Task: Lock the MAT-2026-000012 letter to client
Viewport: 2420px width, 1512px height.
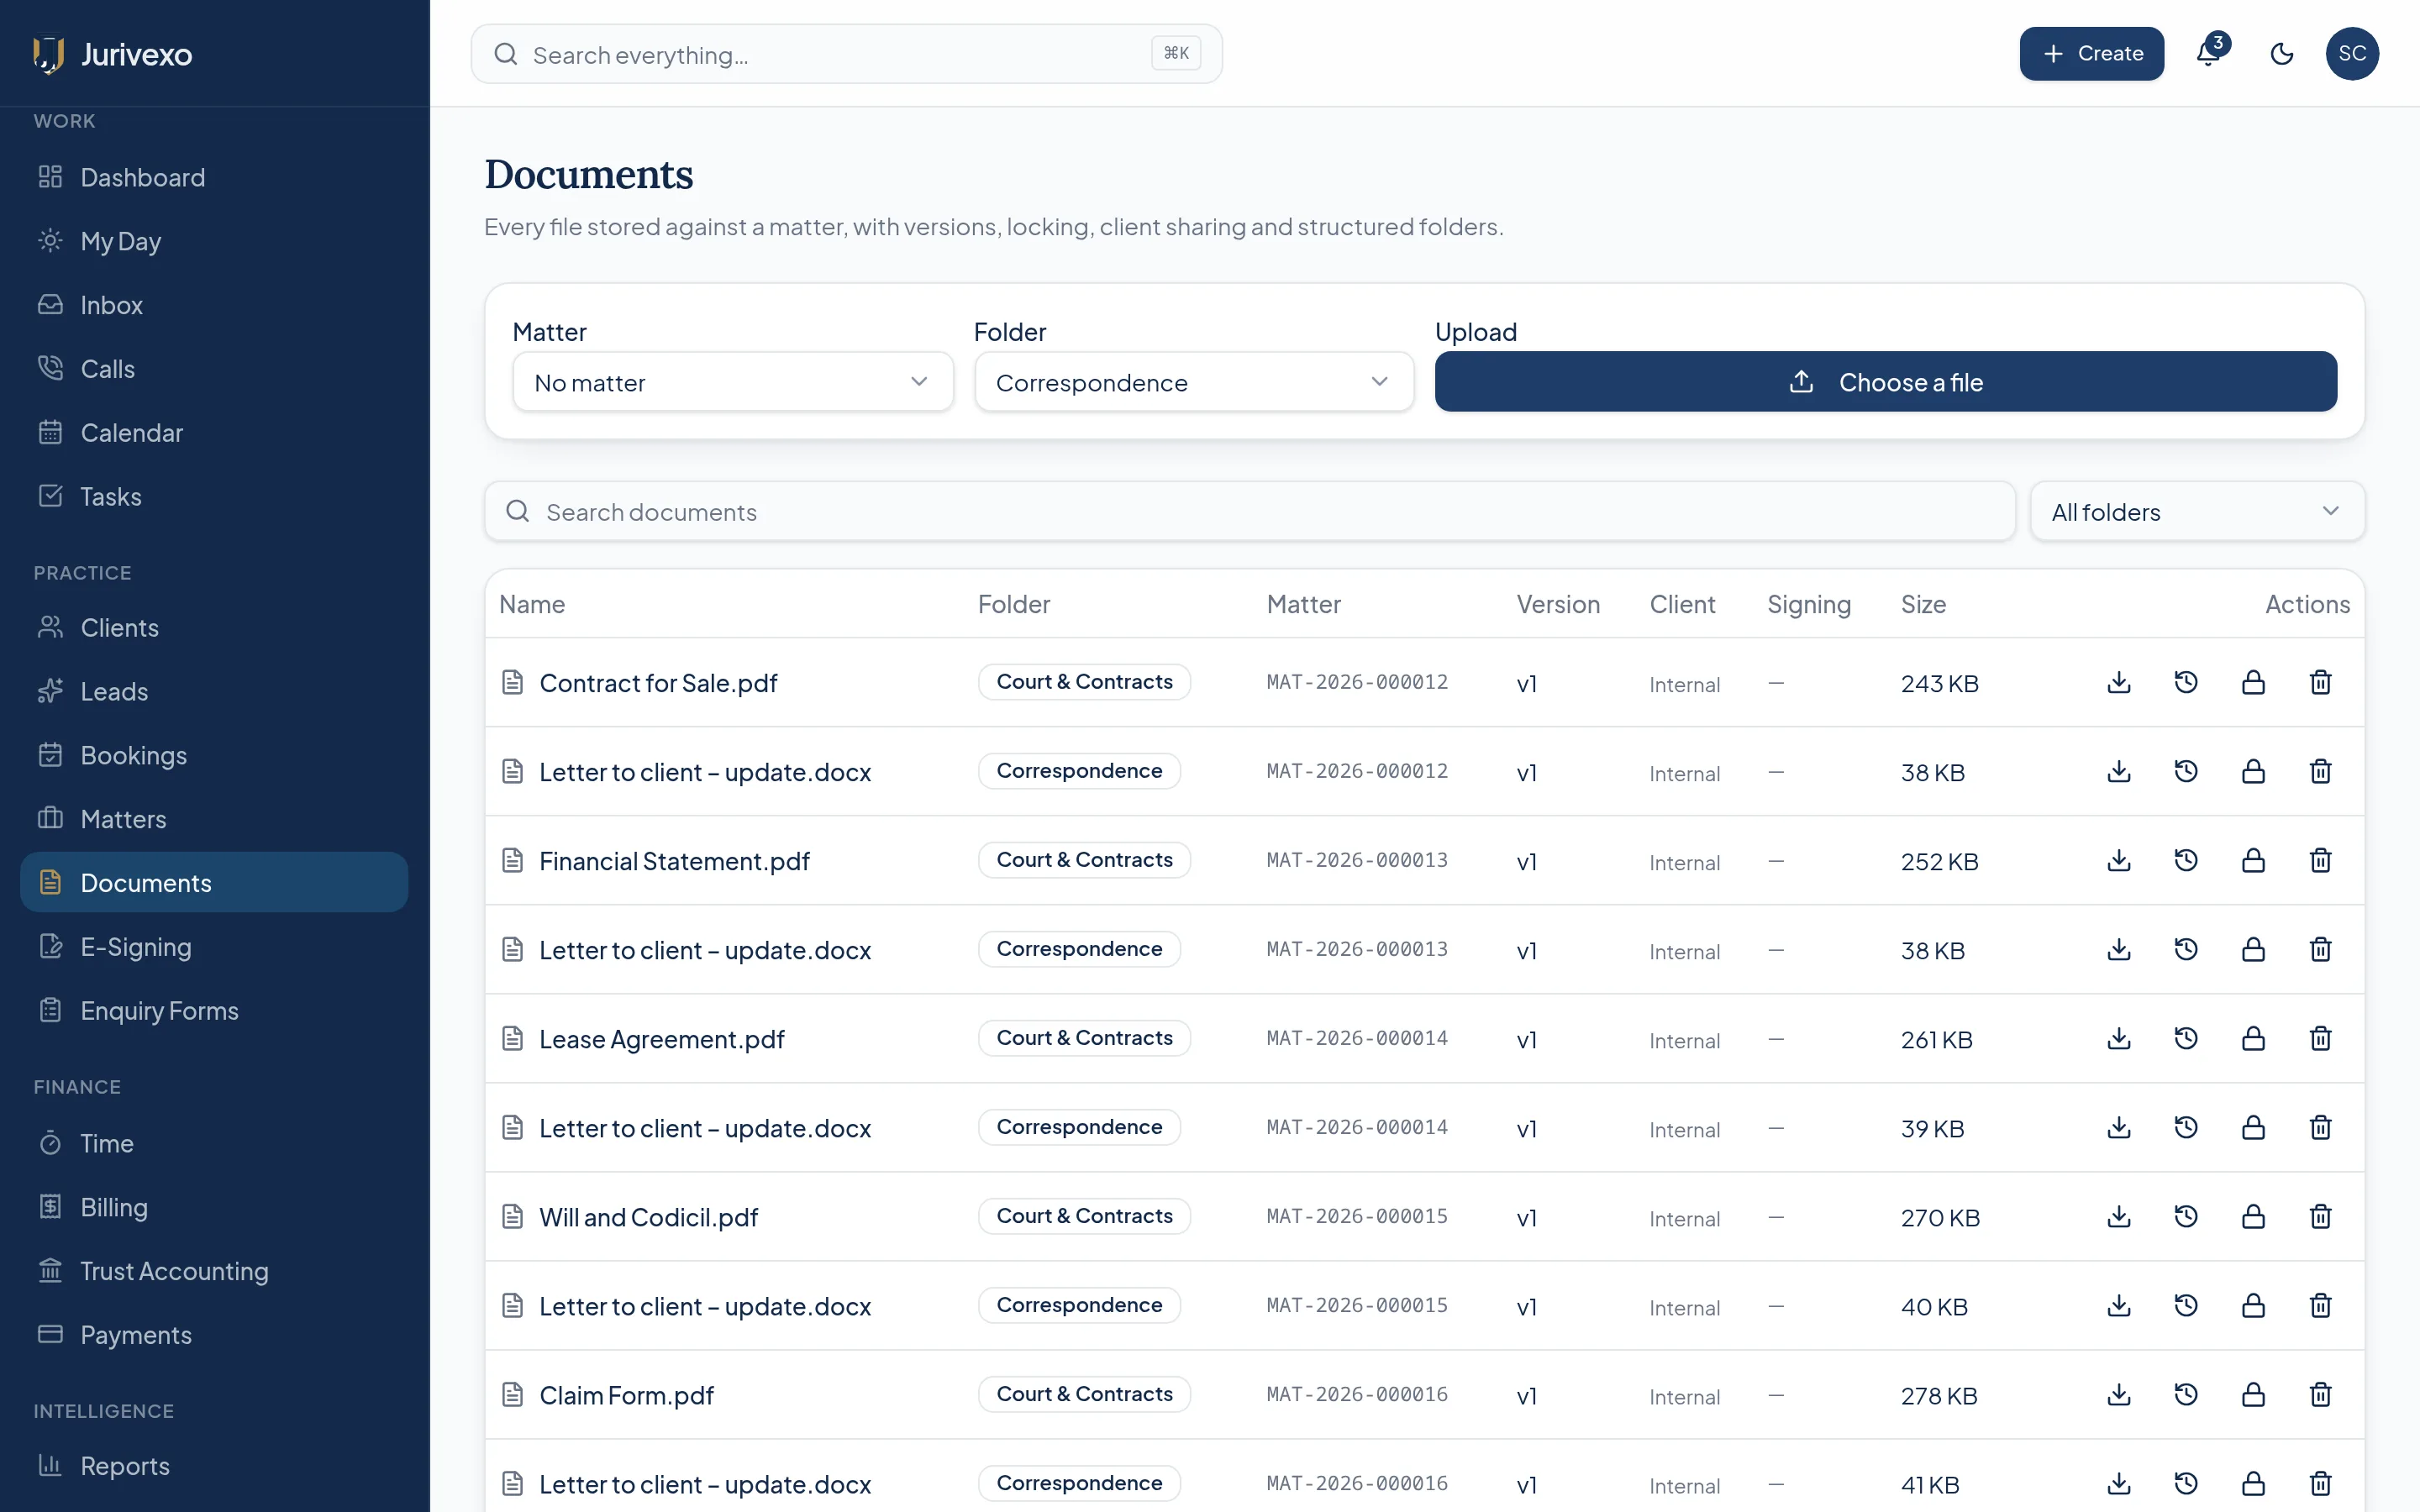Action: click(2253, 771)
